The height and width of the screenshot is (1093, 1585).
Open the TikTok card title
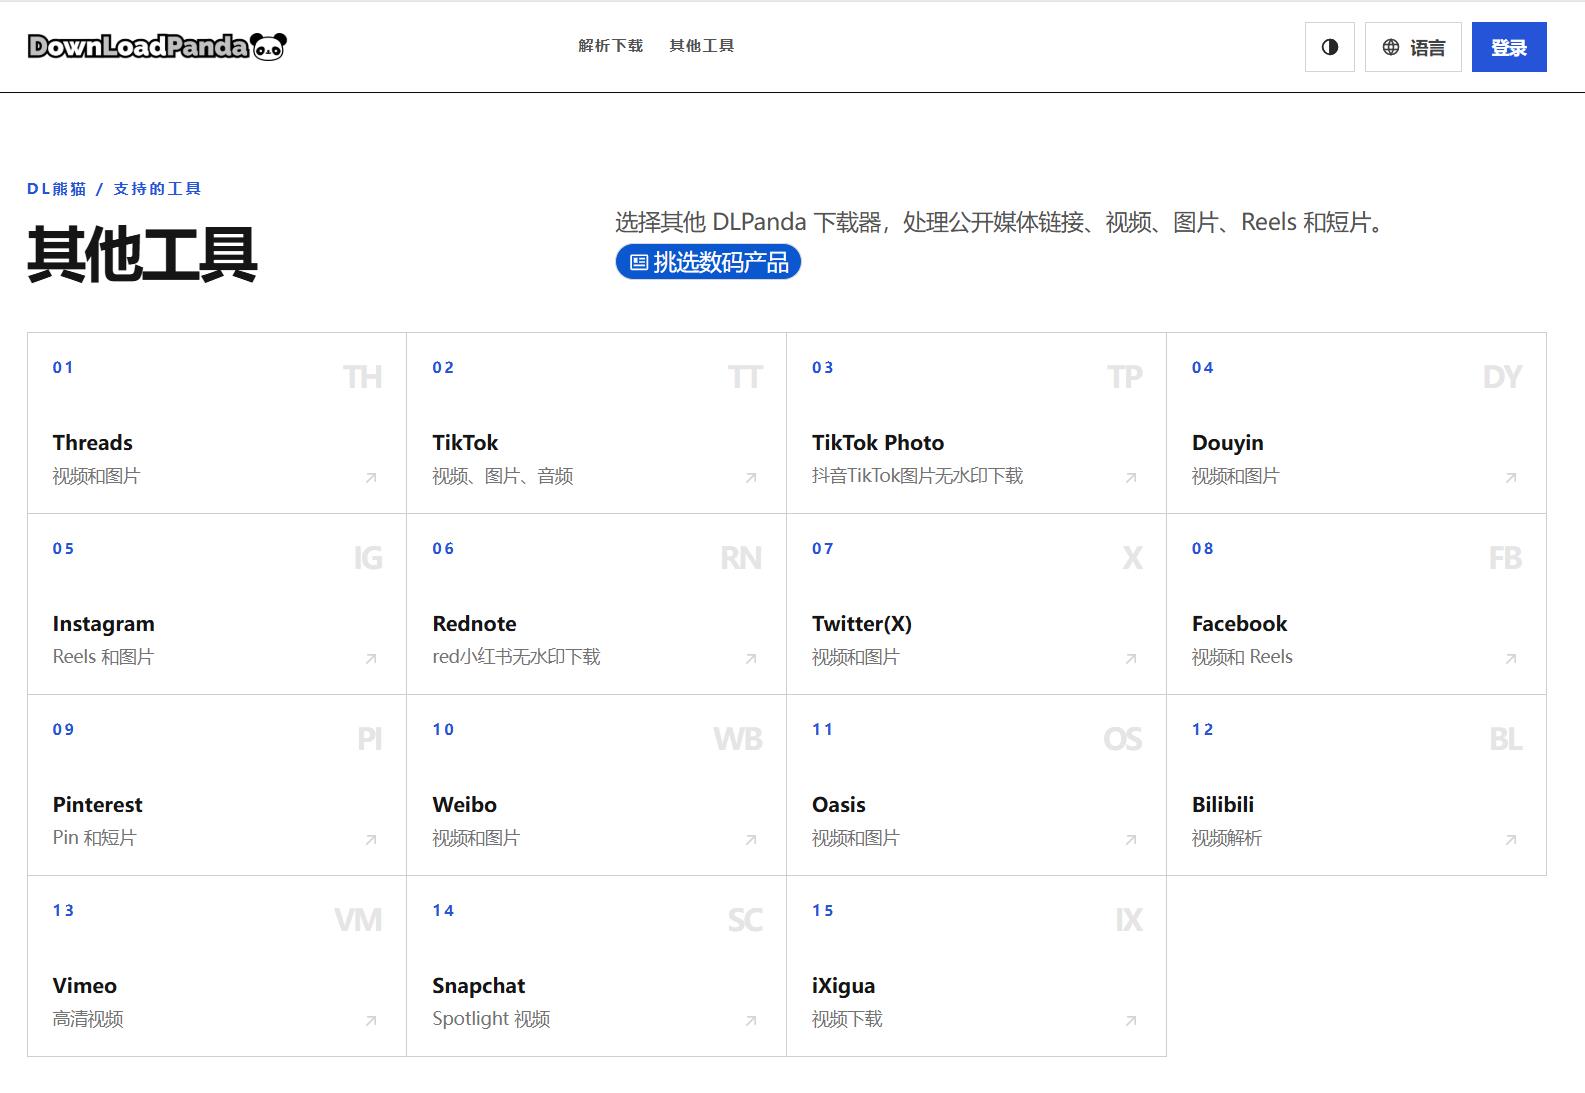(x=465, y=443)
